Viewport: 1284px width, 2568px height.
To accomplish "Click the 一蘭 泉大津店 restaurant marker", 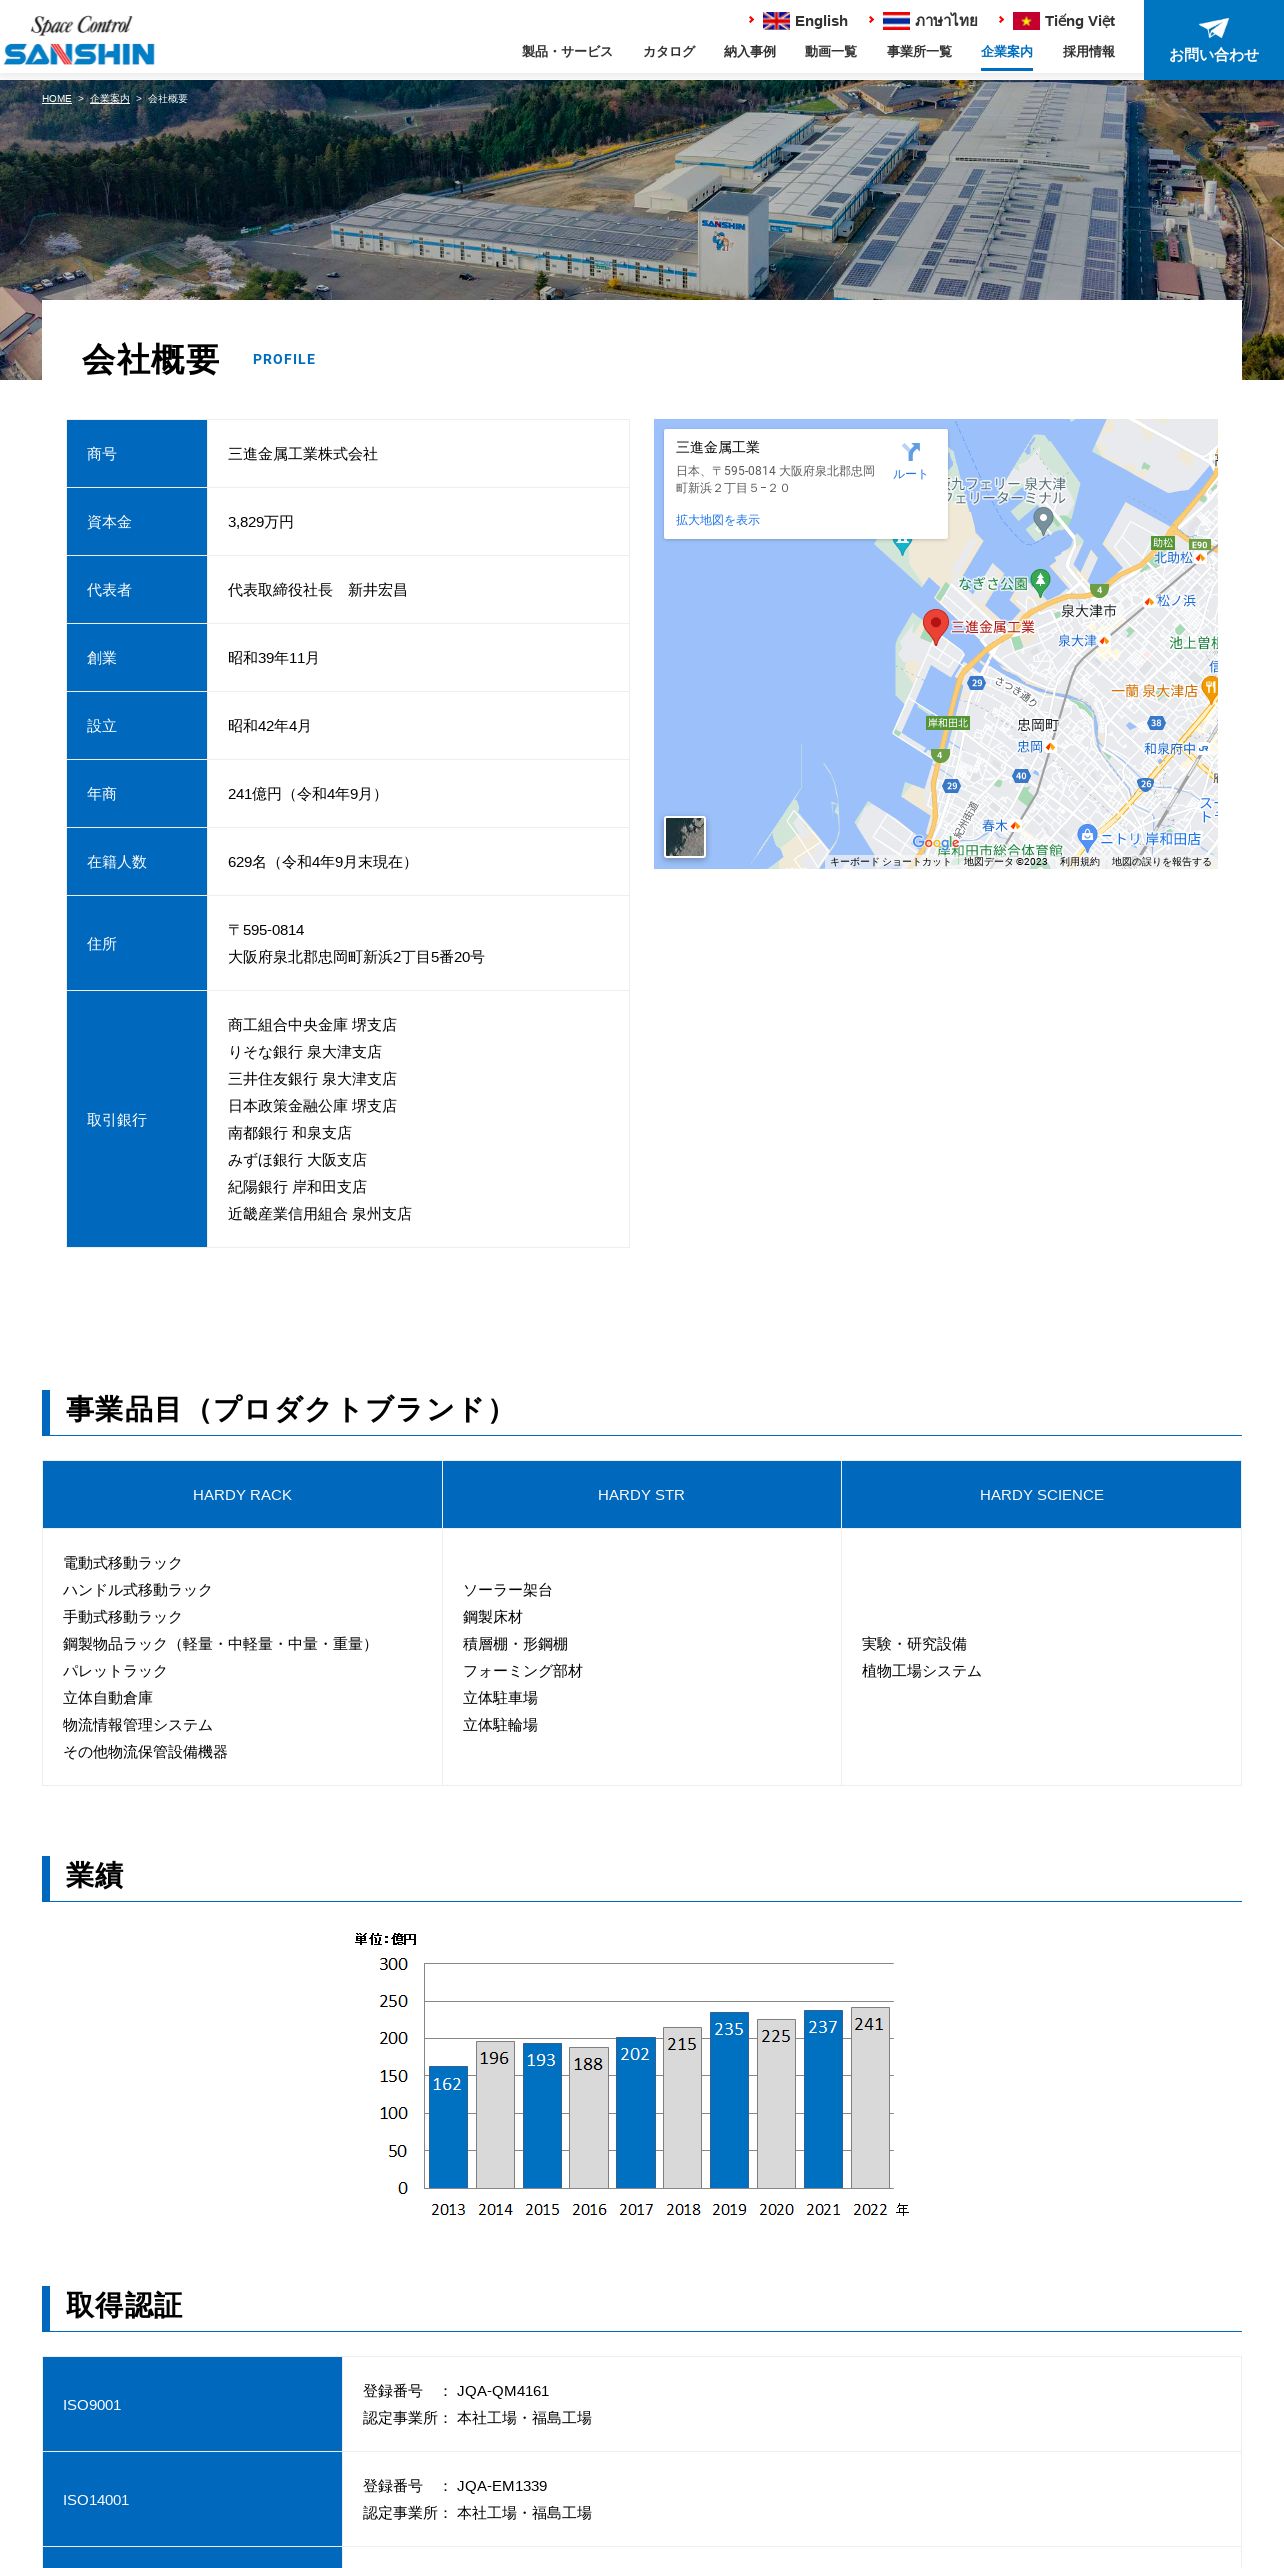I will tap(1210, 688).
